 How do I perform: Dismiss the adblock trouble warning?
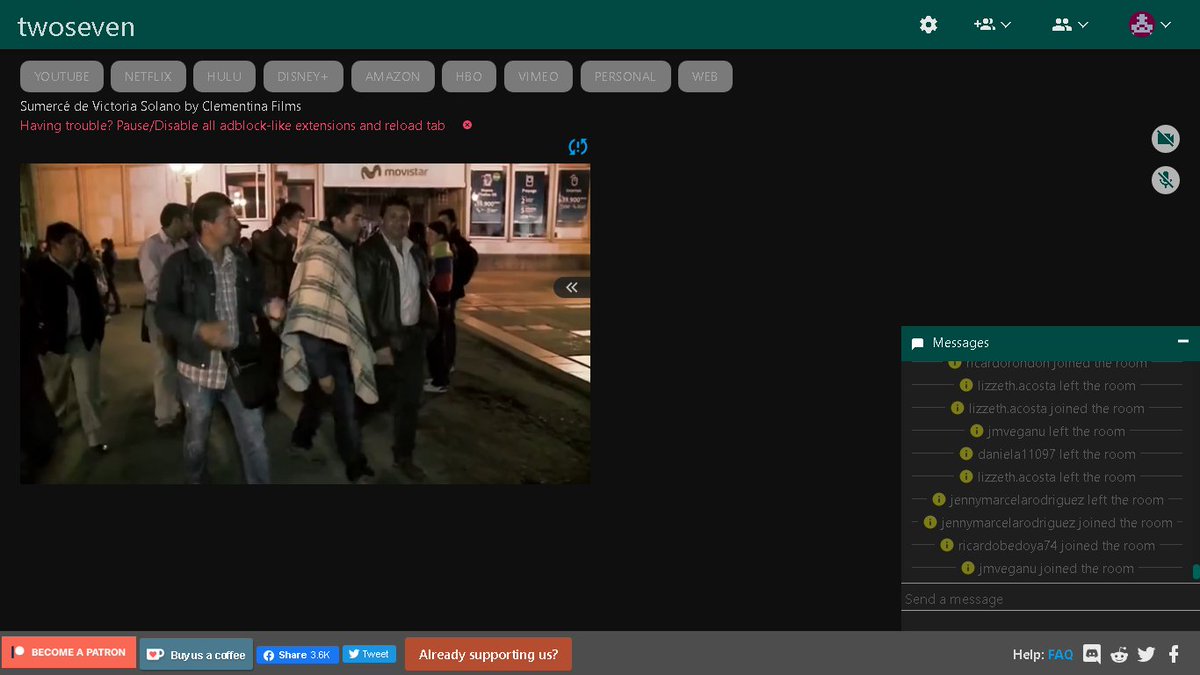point(467,125)
